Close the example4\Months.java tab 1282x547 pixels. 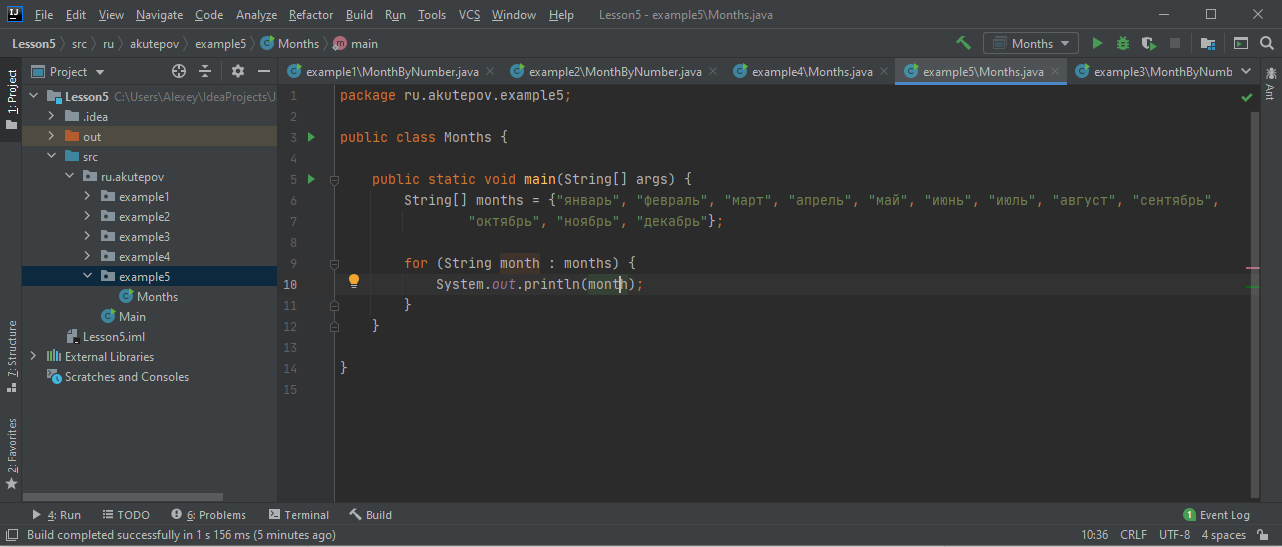click(x=884, y=72)
